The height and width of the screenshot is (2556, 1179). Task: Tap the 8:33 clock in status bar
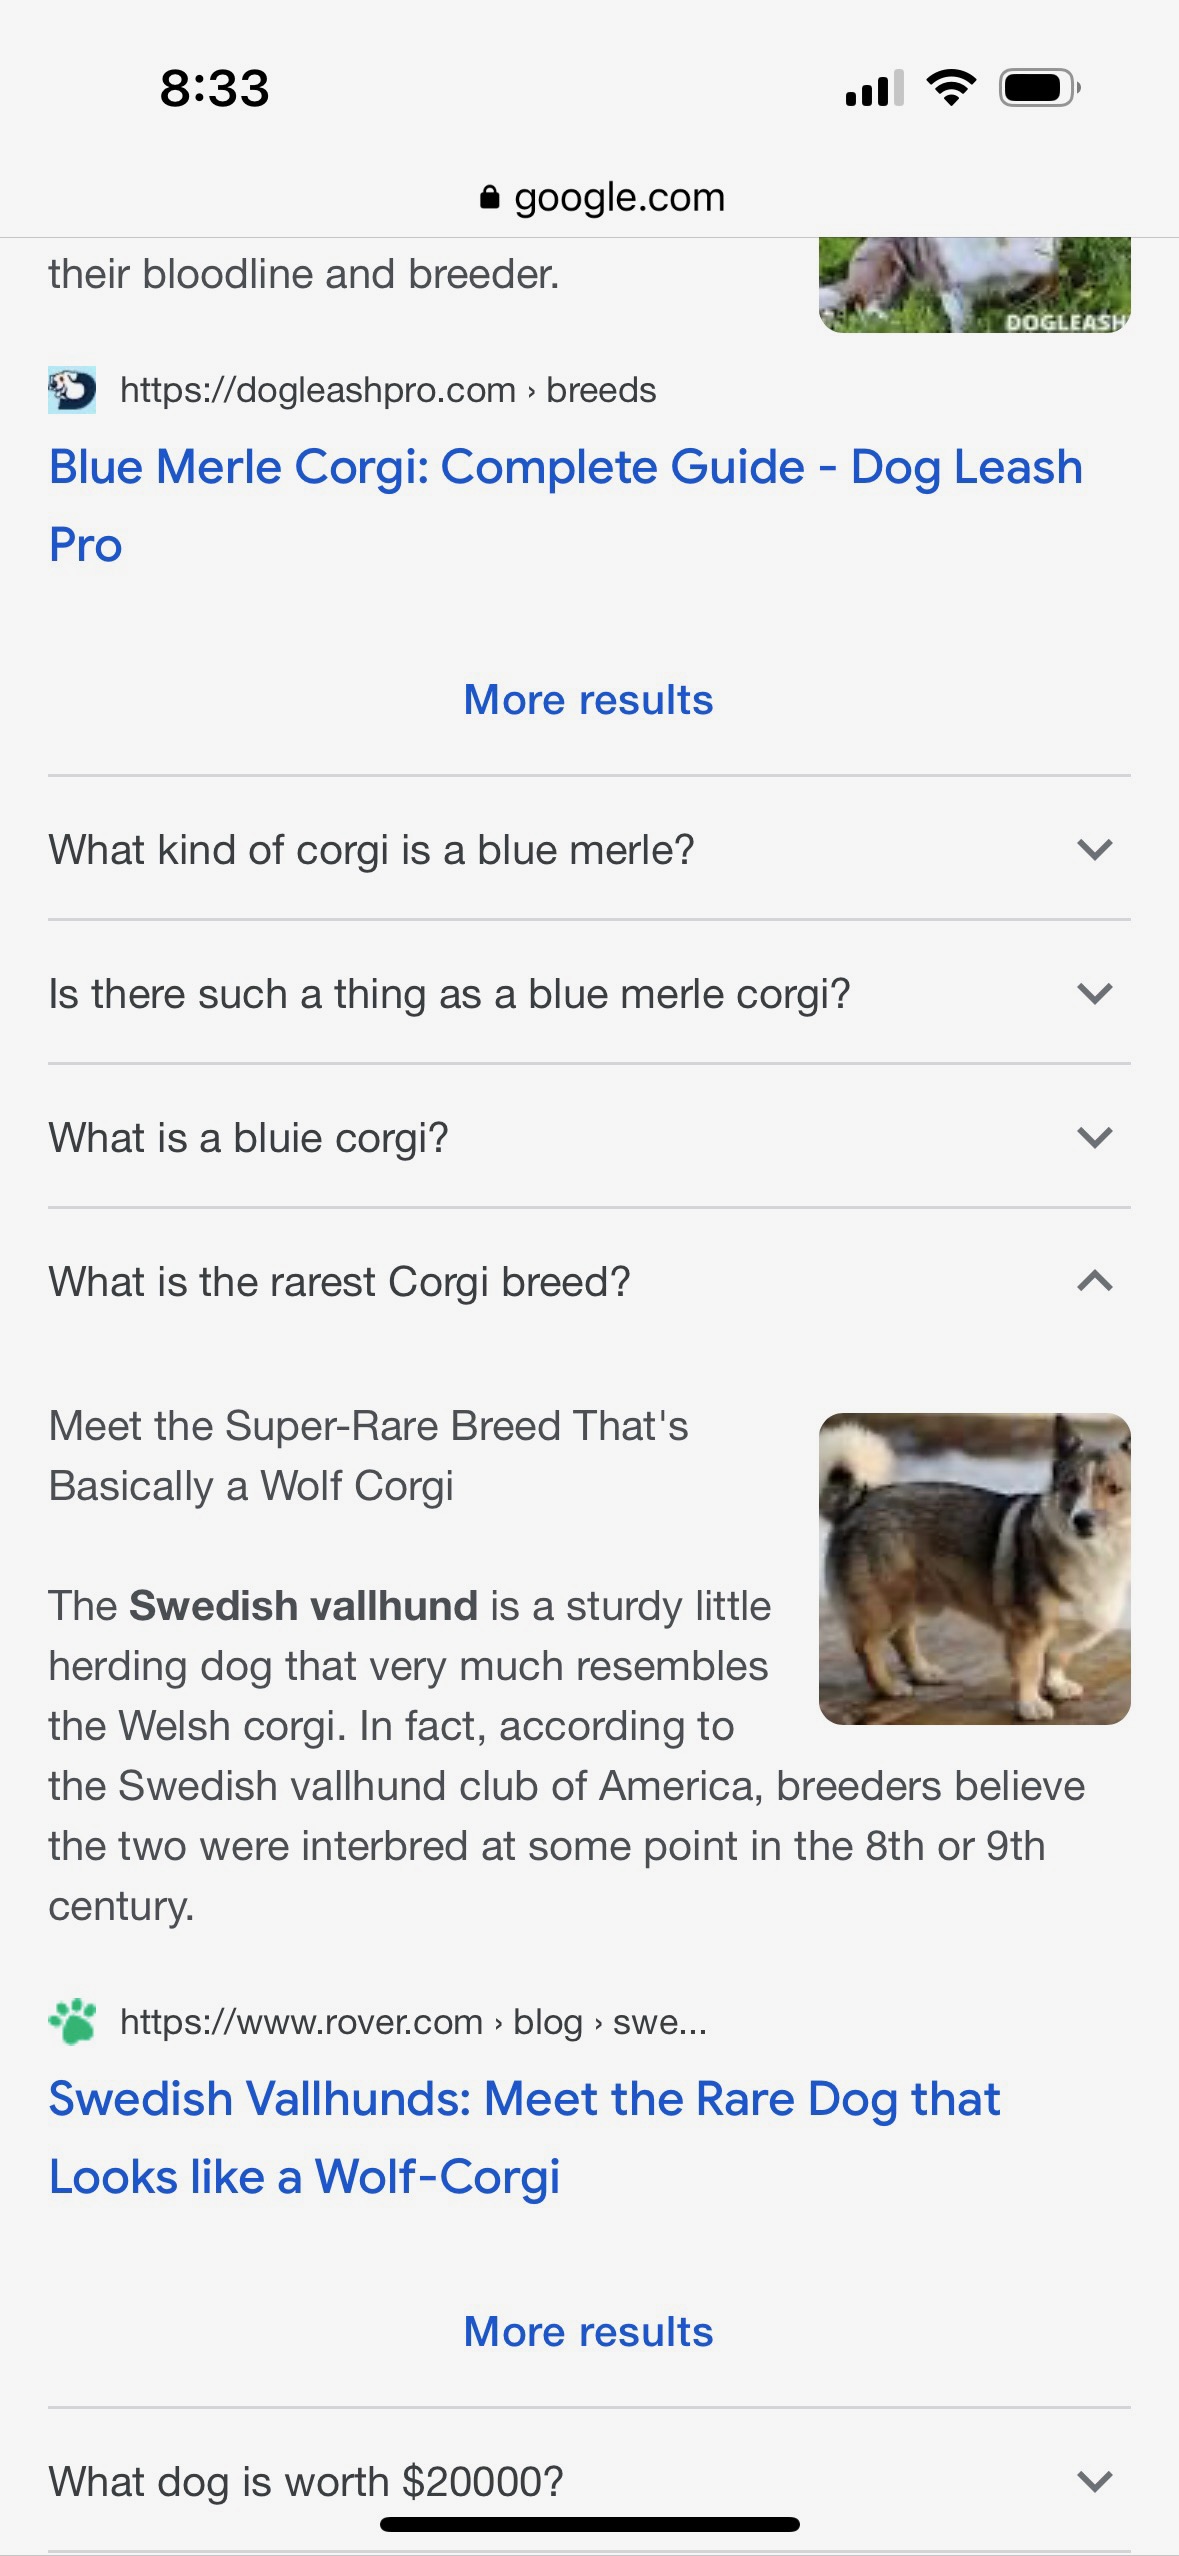215,88
